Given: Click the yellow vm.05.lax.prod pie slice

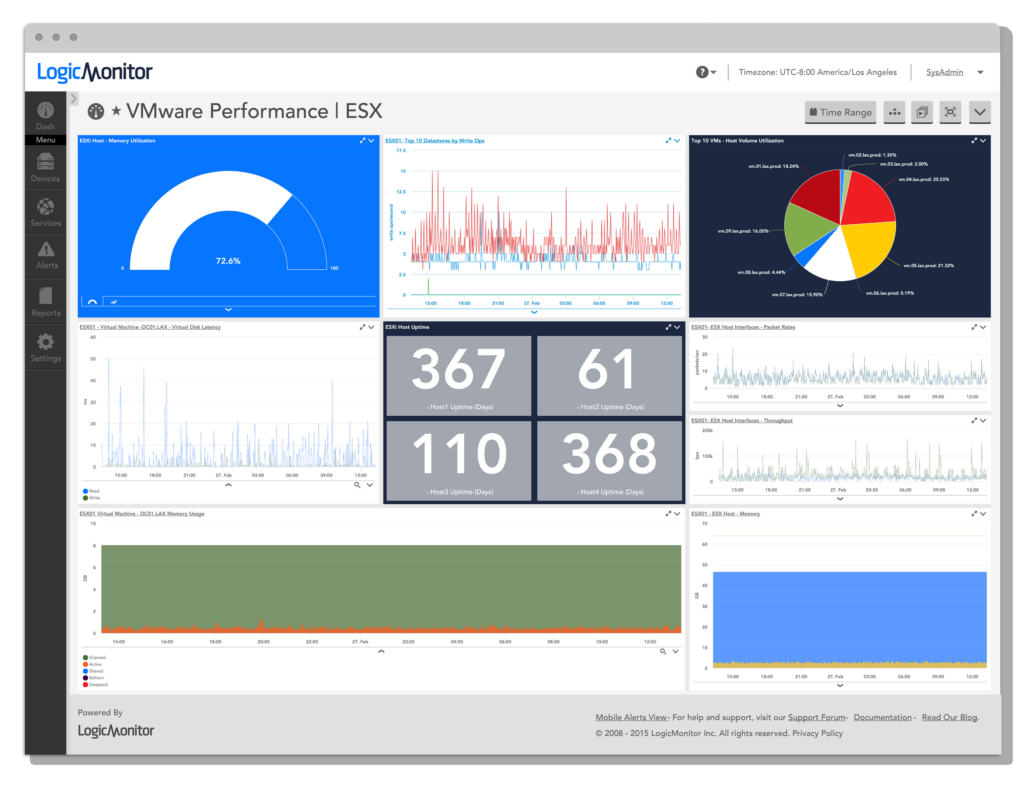Looking at the screenshot, I should click(872, 248).
